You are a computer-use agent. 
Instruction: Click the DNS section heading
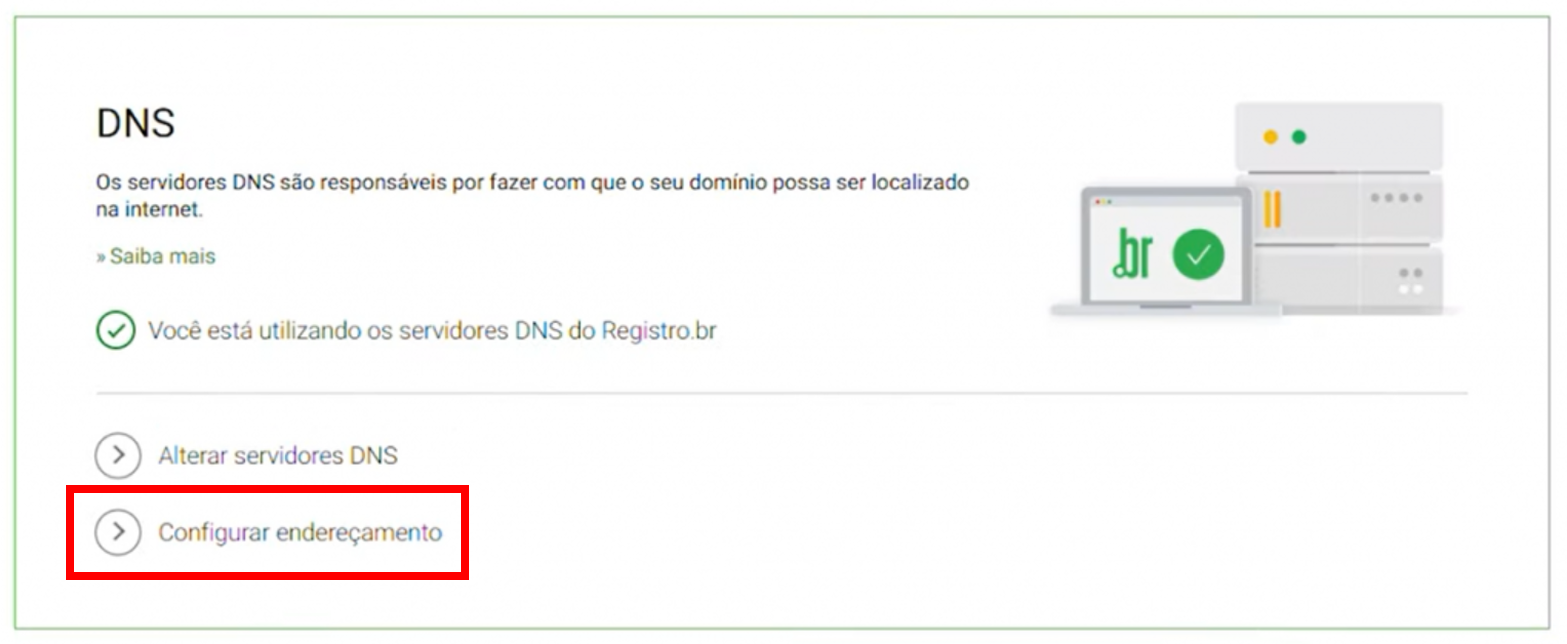(x=135, y=124)
